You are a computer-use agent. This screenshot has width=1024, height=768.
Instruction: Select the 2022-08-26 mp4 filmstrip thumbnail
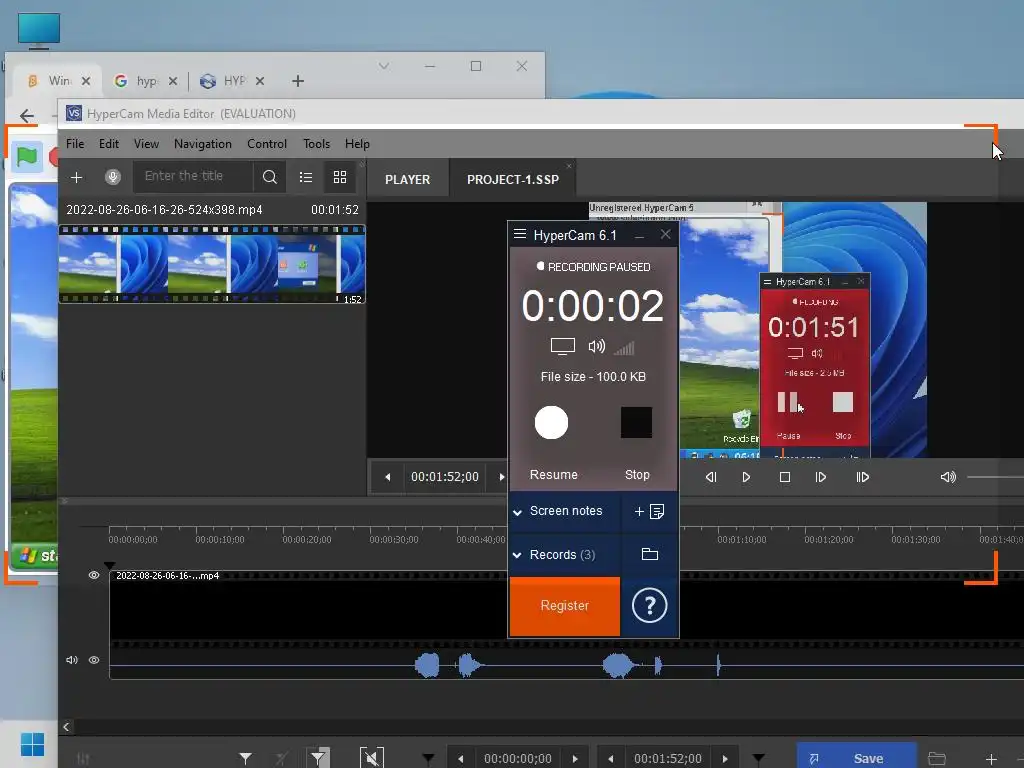[212, 264]
